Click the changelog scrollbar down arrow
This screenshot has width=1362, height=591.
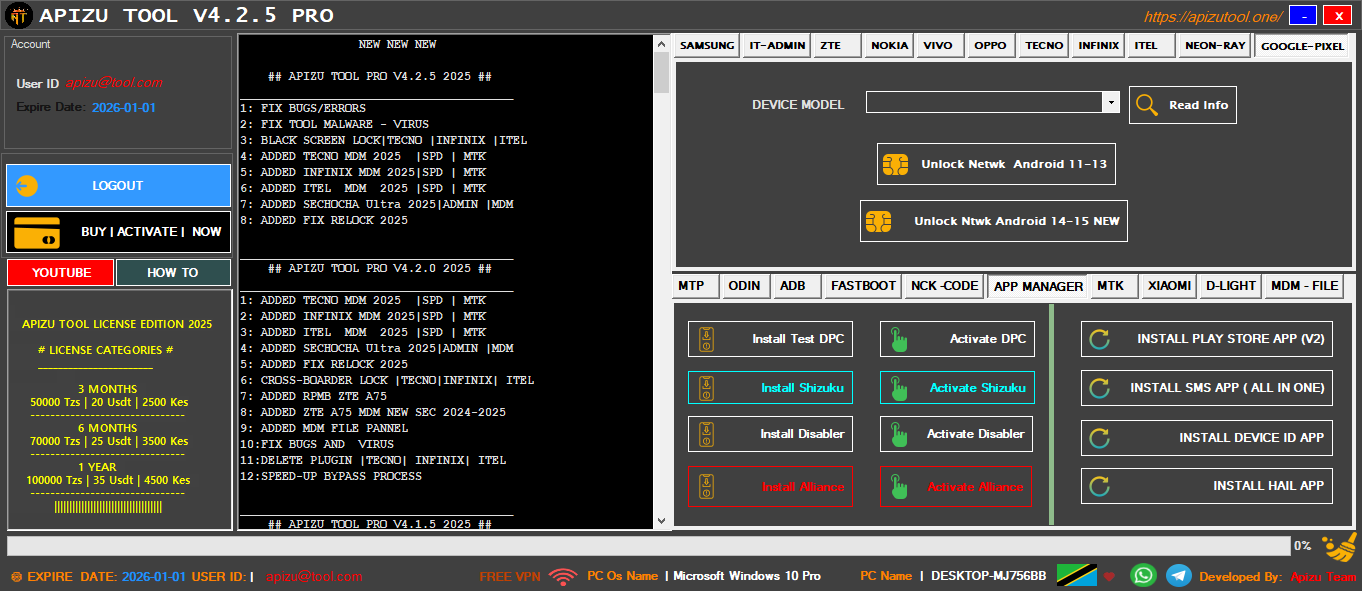661,521
